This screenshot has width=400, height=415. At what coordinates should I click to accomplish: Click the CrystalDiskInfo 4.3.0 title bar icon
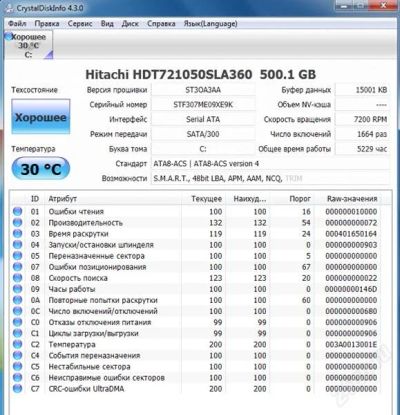(9, 8)
